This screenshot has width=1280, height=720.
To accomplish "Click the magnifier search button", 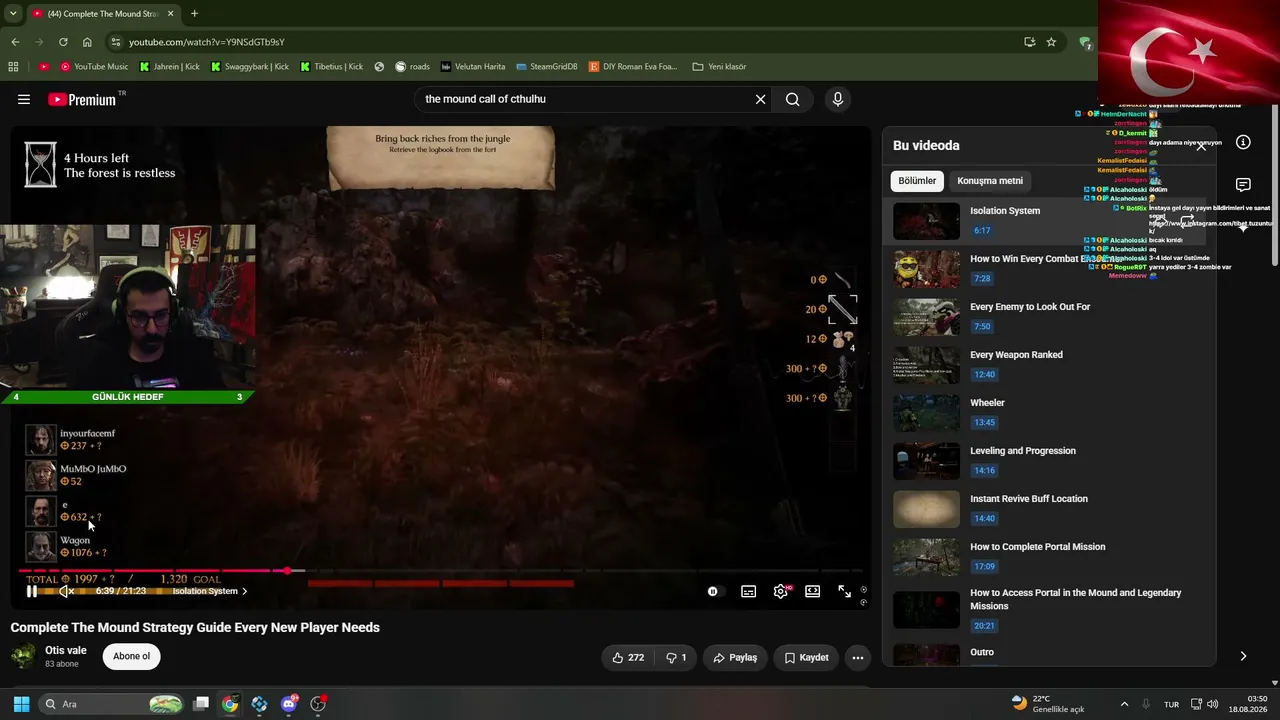I will 792,99.
